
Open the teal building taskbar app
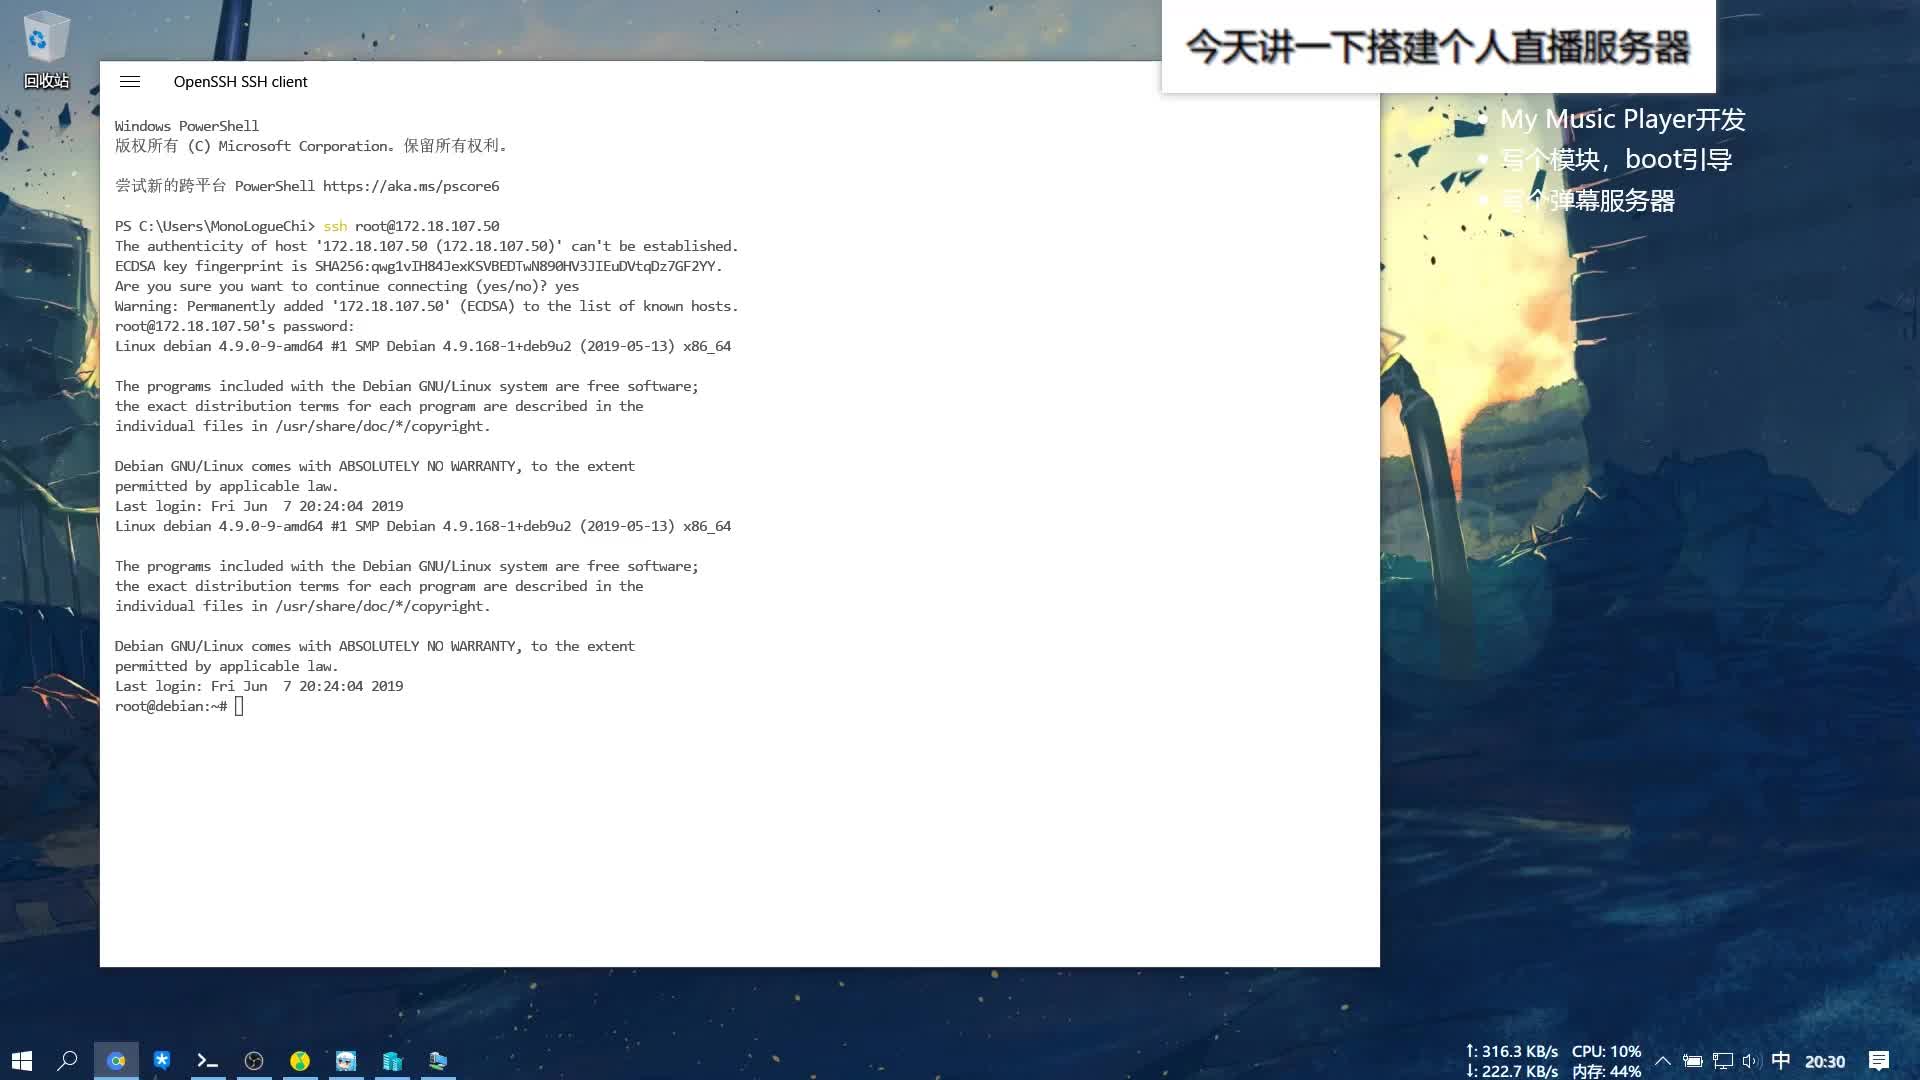(x=392, y=1061)
